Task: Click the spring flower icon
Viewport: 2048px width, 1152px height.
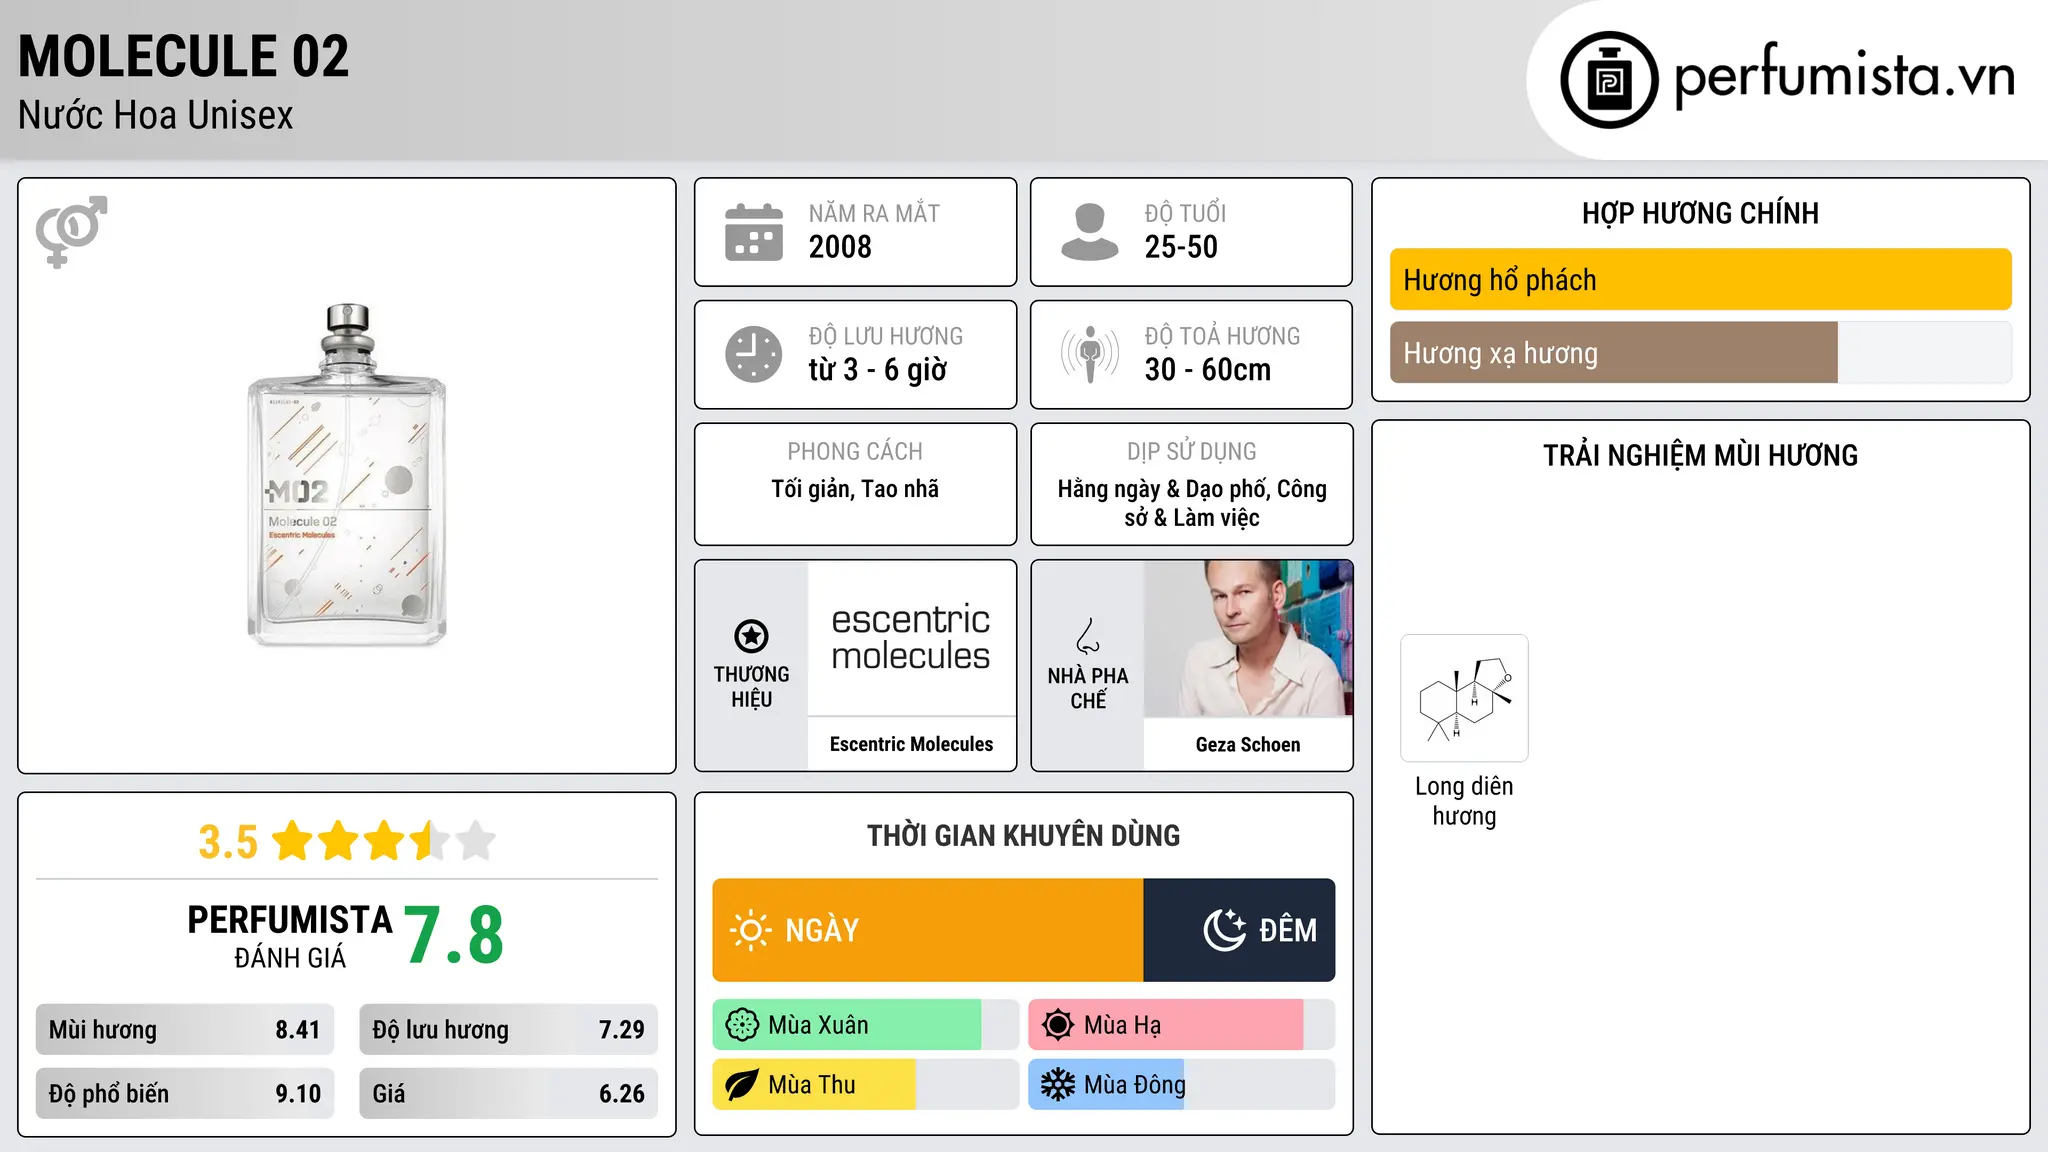Action: 742,1025
